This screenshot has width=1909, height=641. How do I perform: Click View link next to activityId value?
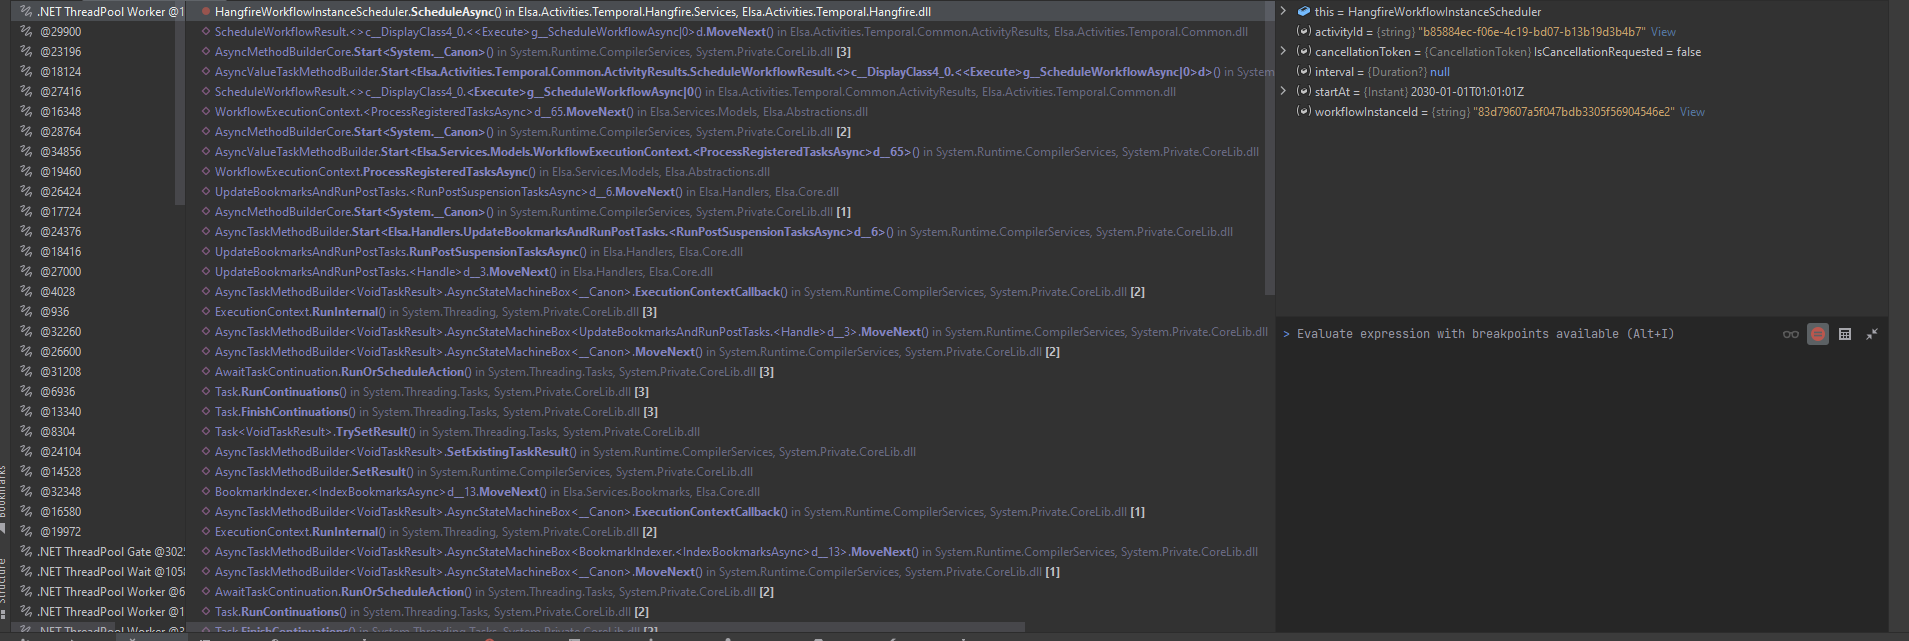pyautogui.click(x=1663, y=32)
